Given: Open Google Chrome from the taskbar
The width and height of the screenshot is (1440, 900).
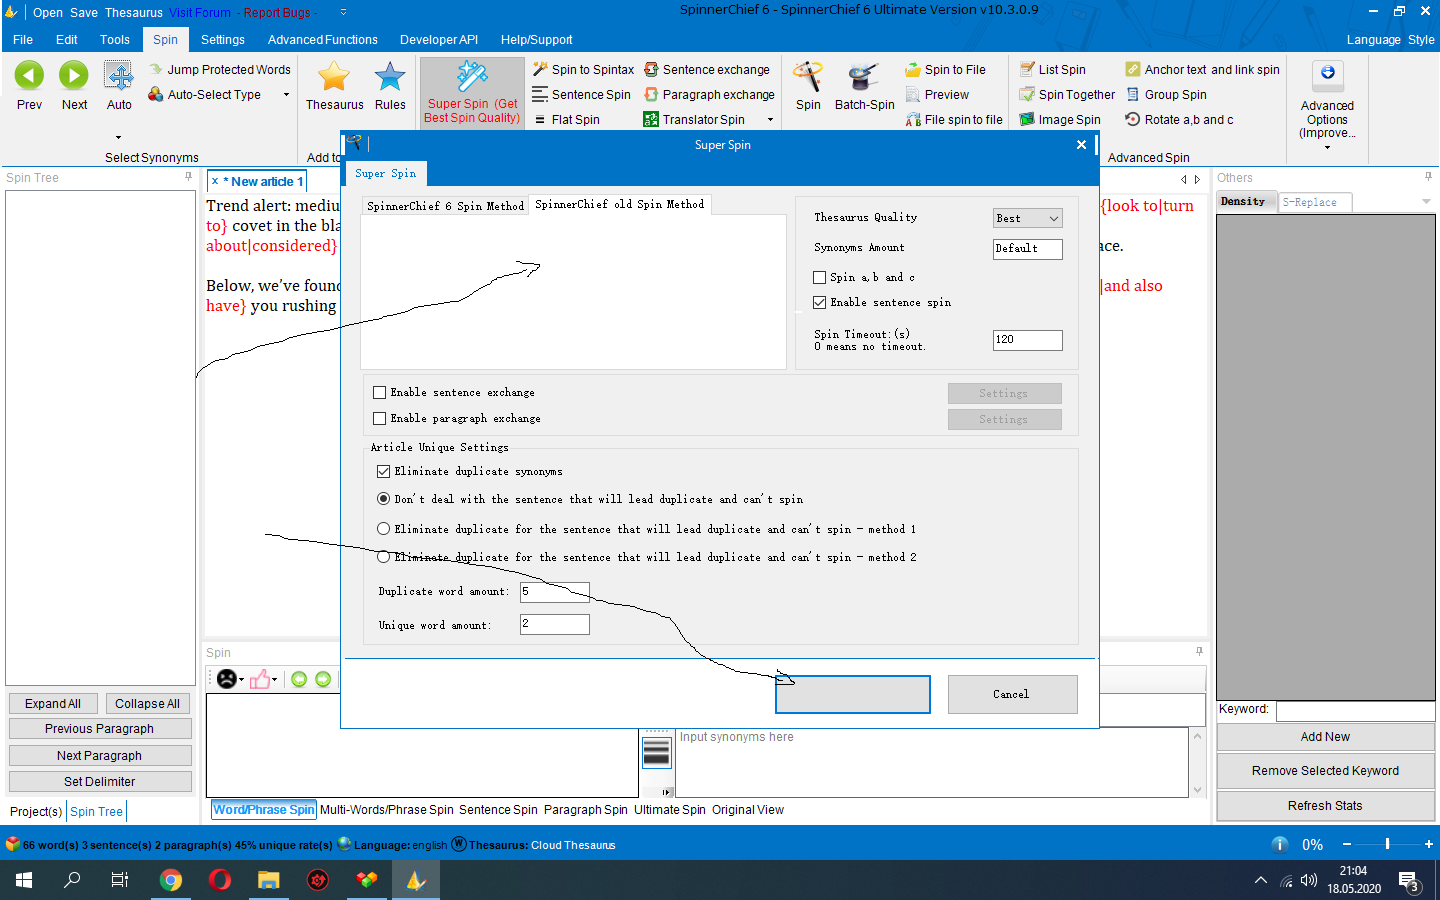Looking at the screenshot, I should (171, 880).
